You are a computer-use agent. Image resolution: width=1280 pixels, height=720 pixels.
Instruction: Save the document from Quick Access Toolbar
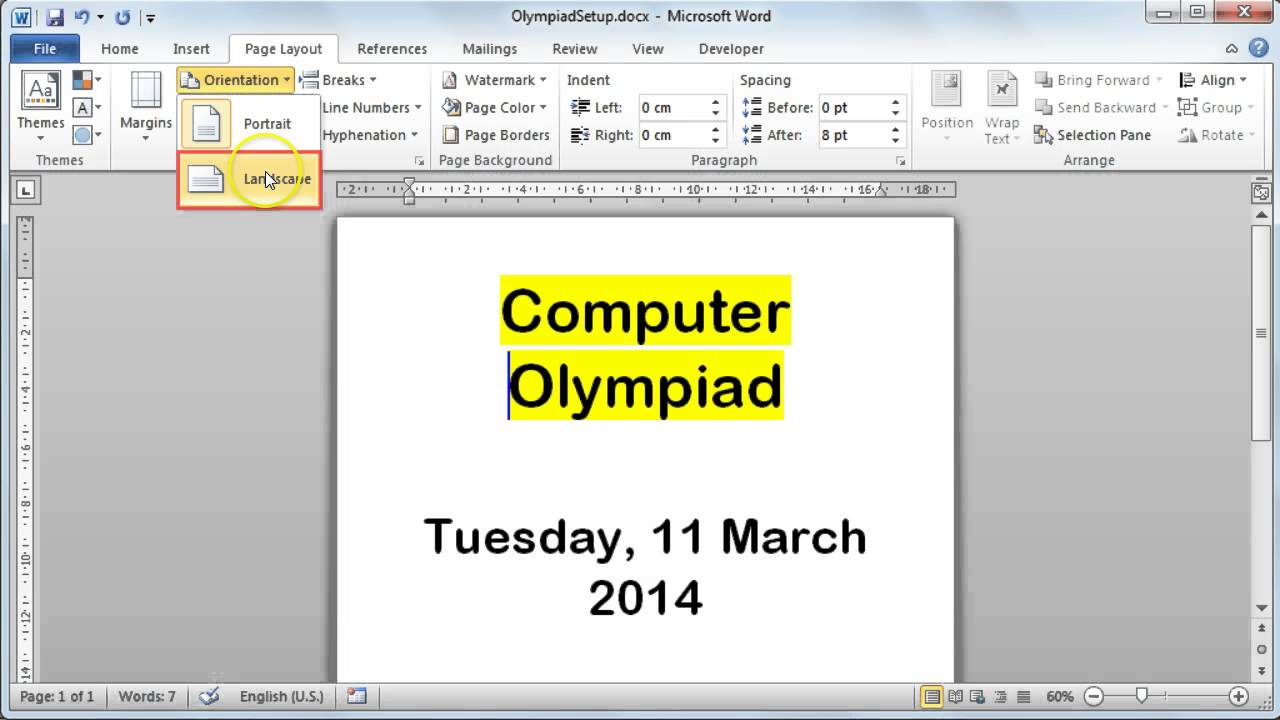(54, 17)
